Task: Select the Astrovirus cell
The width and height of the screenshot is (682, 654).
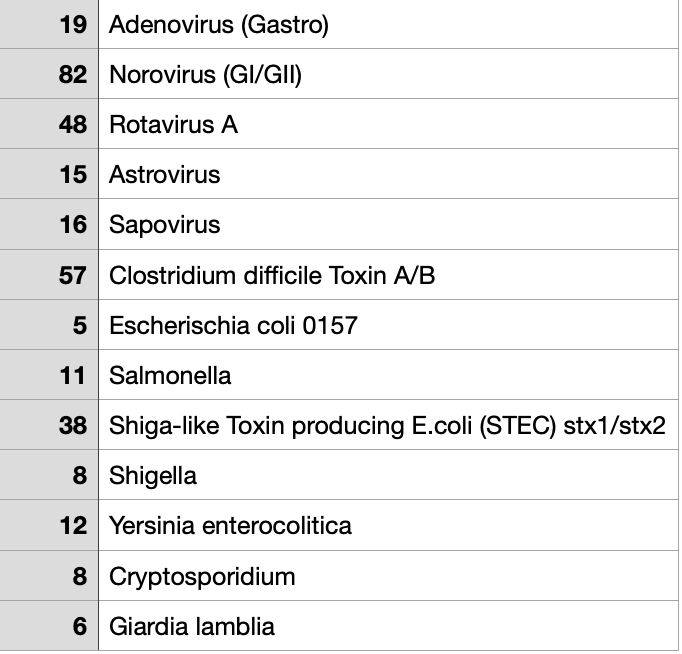Action: [x=388, y=174]
